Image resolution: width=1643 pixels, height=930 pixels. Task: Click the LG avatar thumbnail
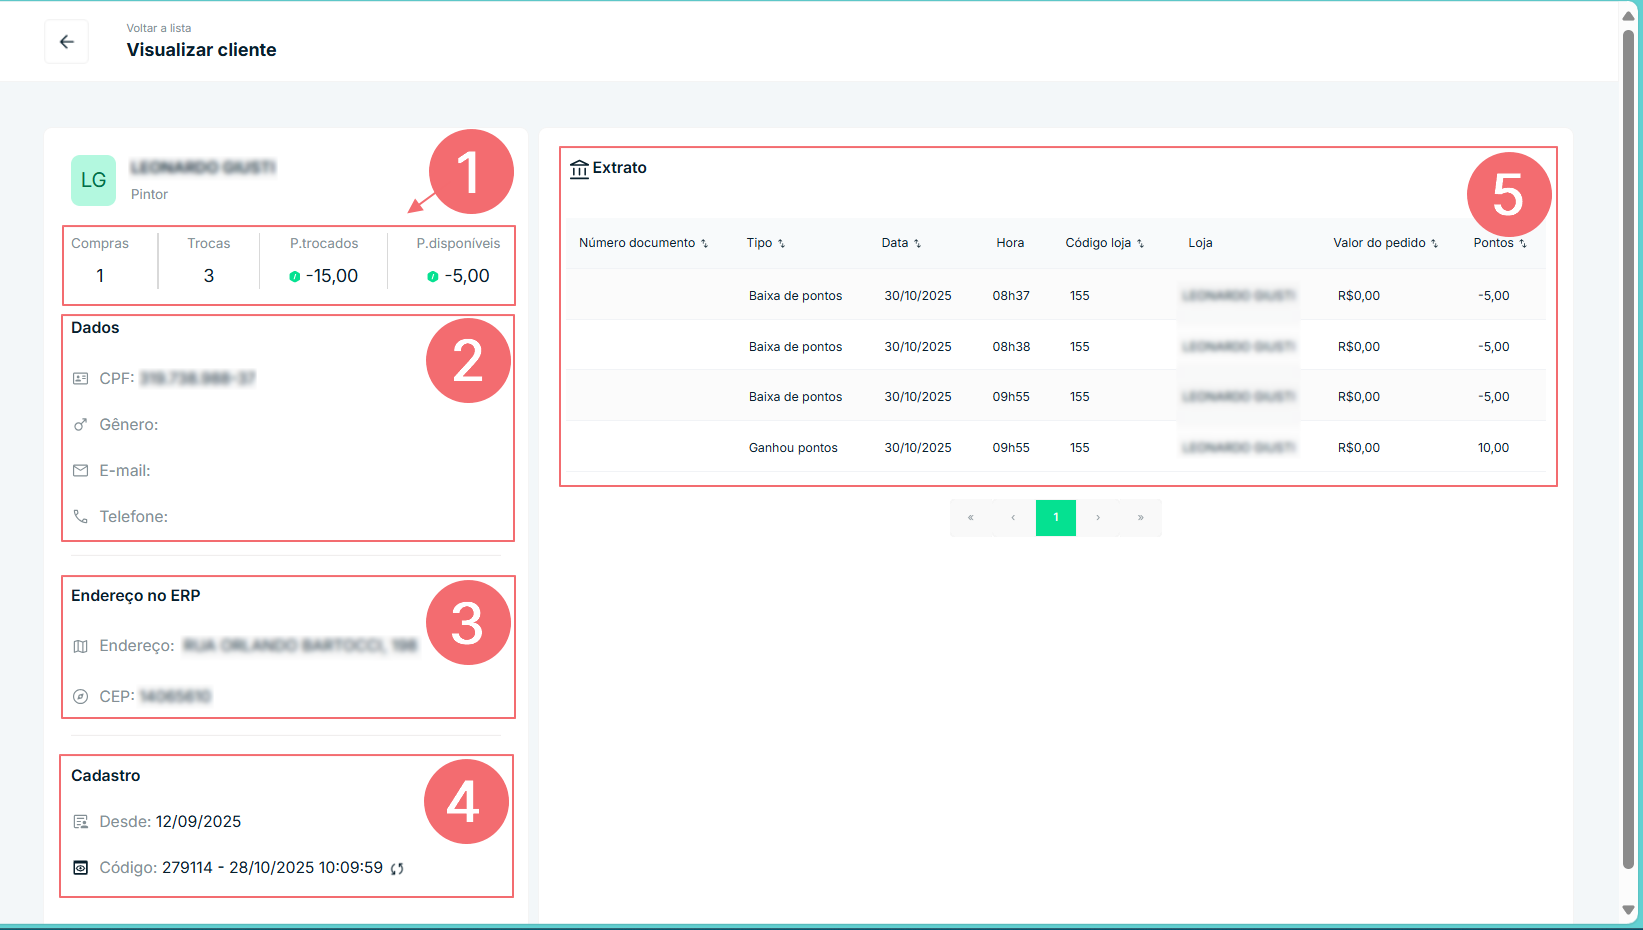(93, 180)
